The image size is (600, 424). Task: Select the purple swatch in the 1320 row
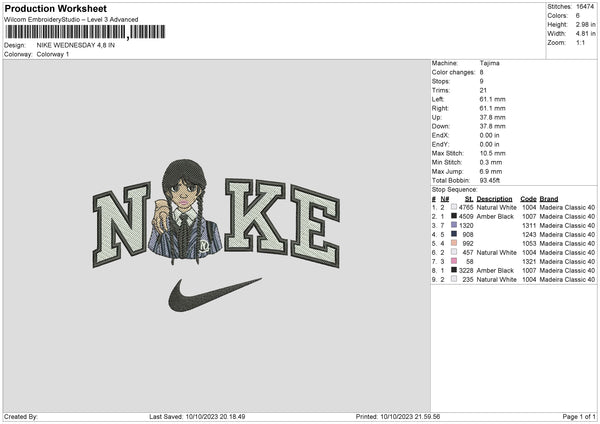pos(454,225)
